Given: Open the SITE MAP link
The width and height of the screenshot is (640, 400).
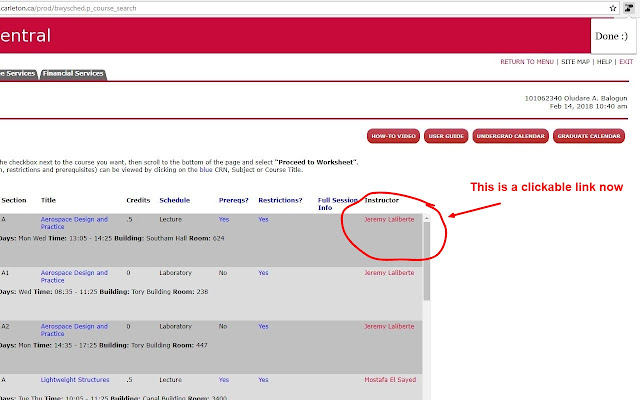Looking at the screenshot, I should (575, 61).
